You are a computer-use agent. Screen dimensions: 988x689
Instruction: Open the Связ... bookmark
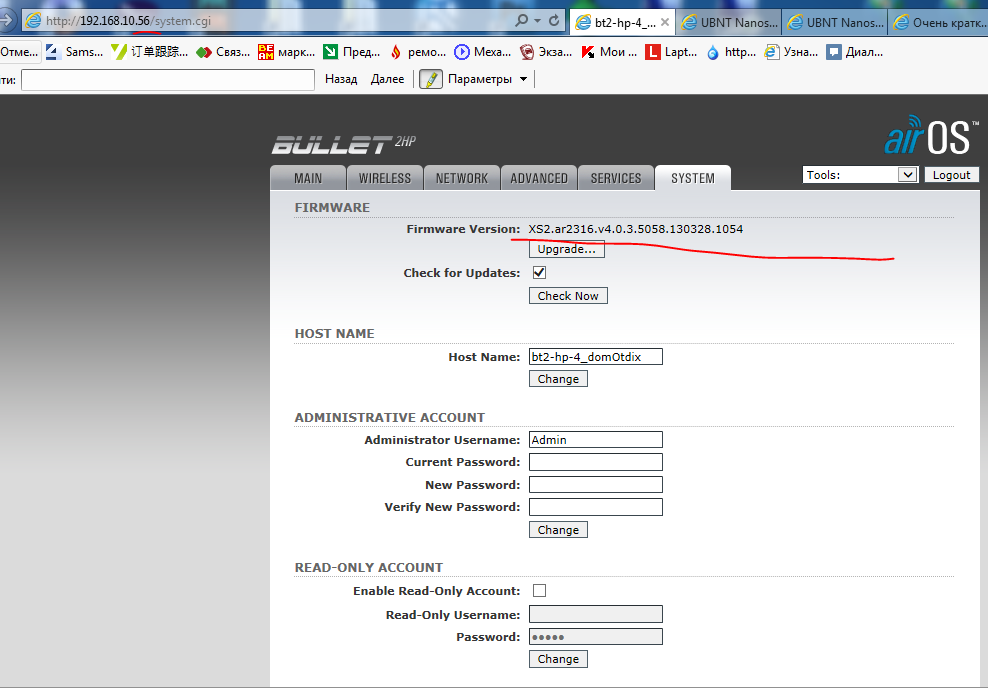[224, 52]
